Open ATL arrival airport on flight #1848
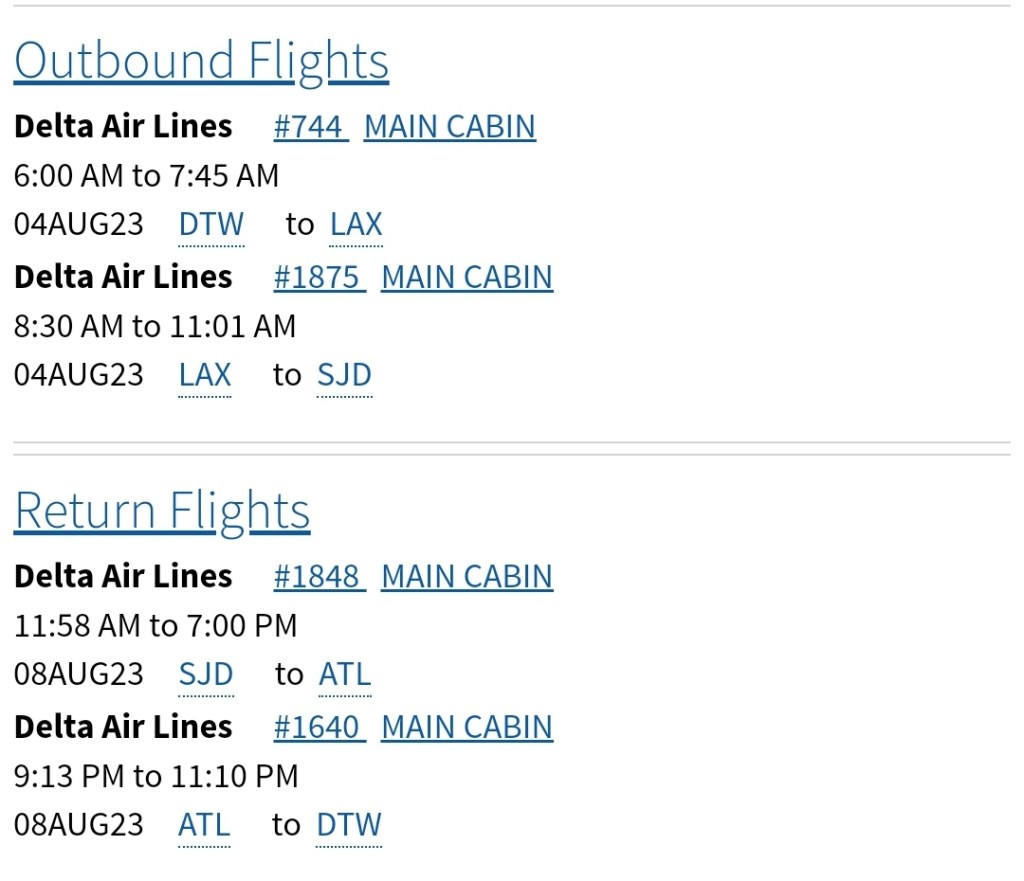 [x=345, y=675]
